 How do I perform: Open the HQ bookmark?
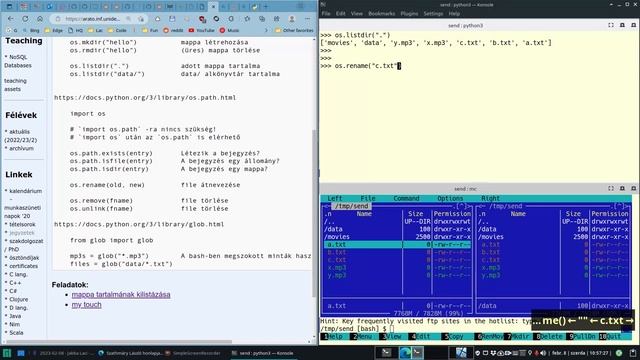pyautogui.click(x=76, y=30)
